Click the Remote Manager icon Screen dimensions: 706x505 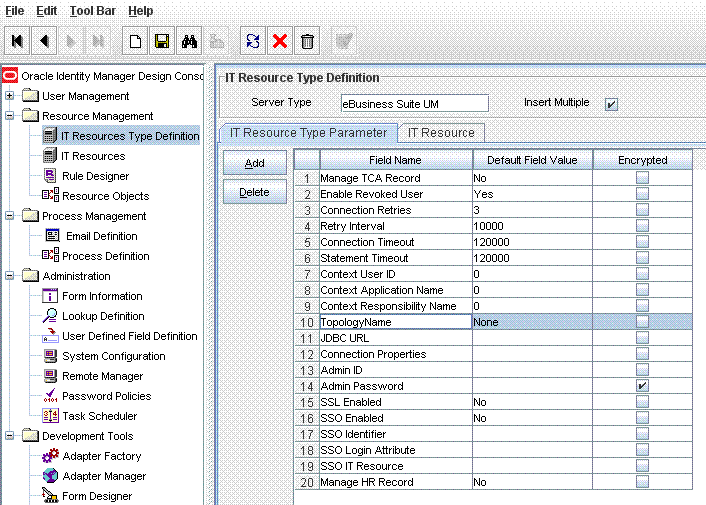click(50, 375)
